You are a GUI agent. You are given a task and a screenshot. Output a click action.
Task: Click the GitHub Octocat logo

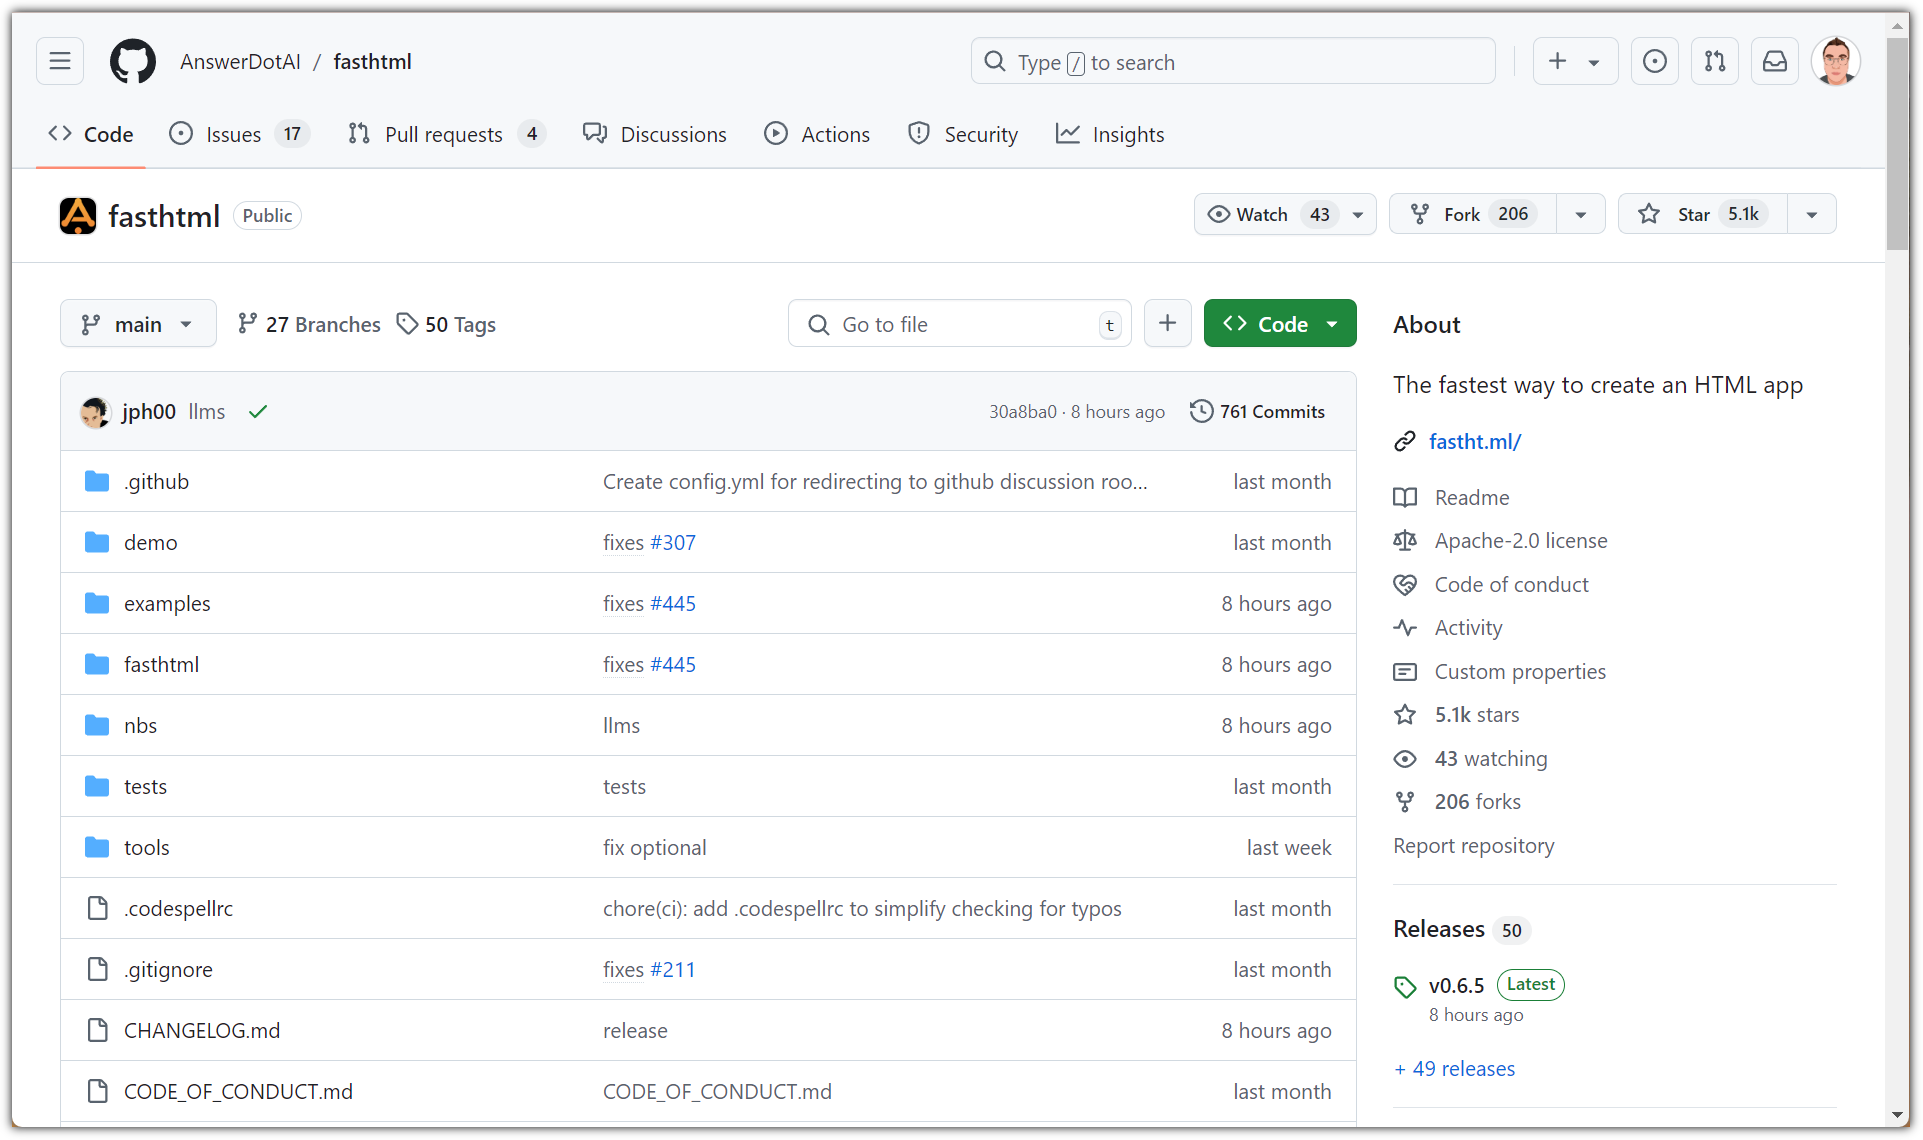[x=132, y=62]
